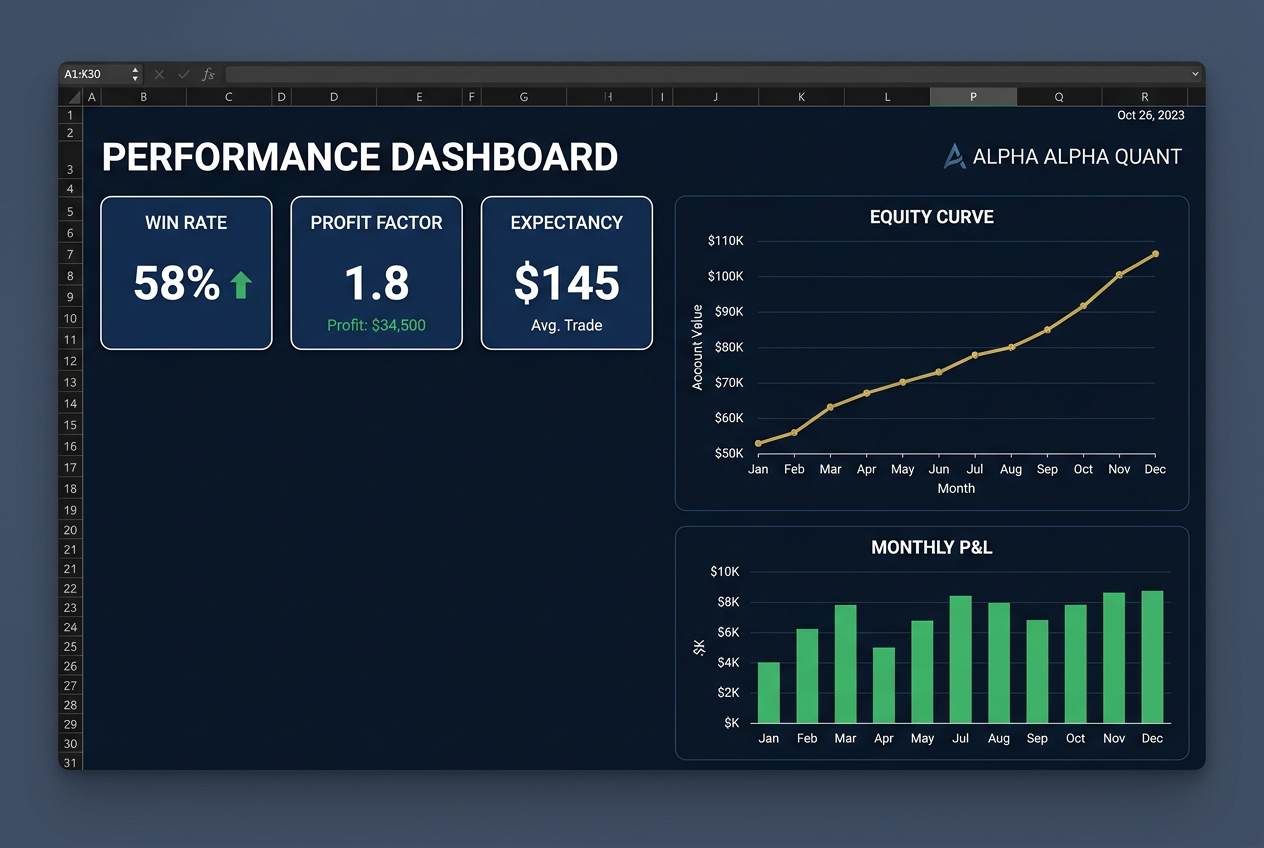Click the EQUITY CURVE chart title
1264x848 pixels.
pos(932,217)
